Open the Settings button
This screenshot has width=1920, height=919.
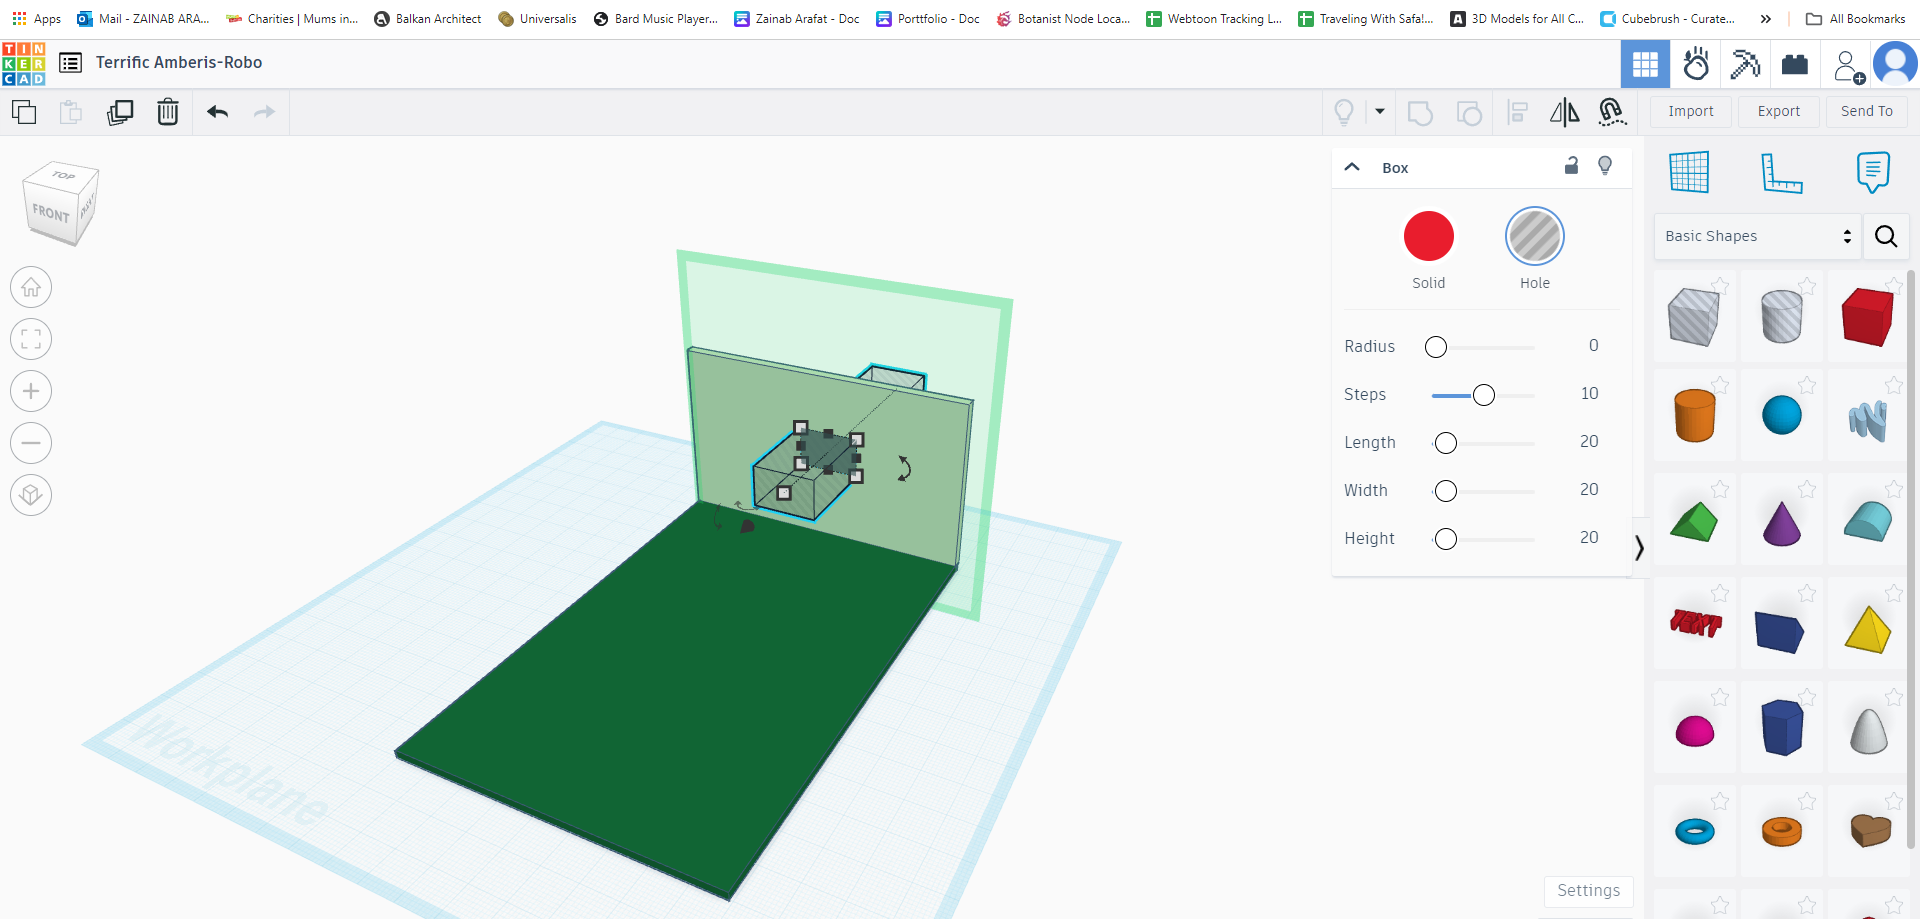(1589, 891)
